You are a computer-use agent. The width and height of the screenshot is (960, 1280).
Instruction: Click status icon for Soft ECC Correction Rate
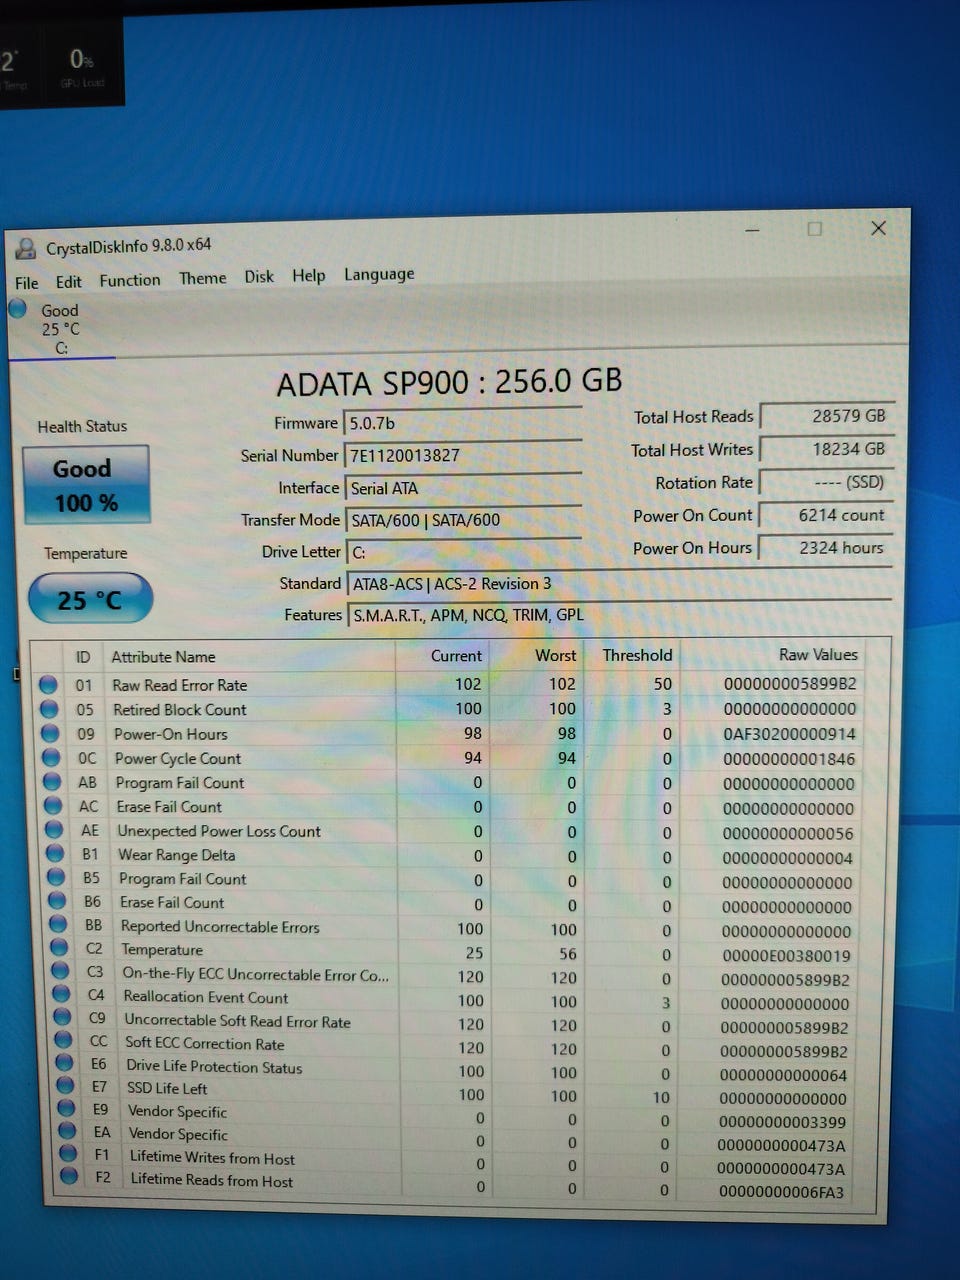[x=63, y=1040]
